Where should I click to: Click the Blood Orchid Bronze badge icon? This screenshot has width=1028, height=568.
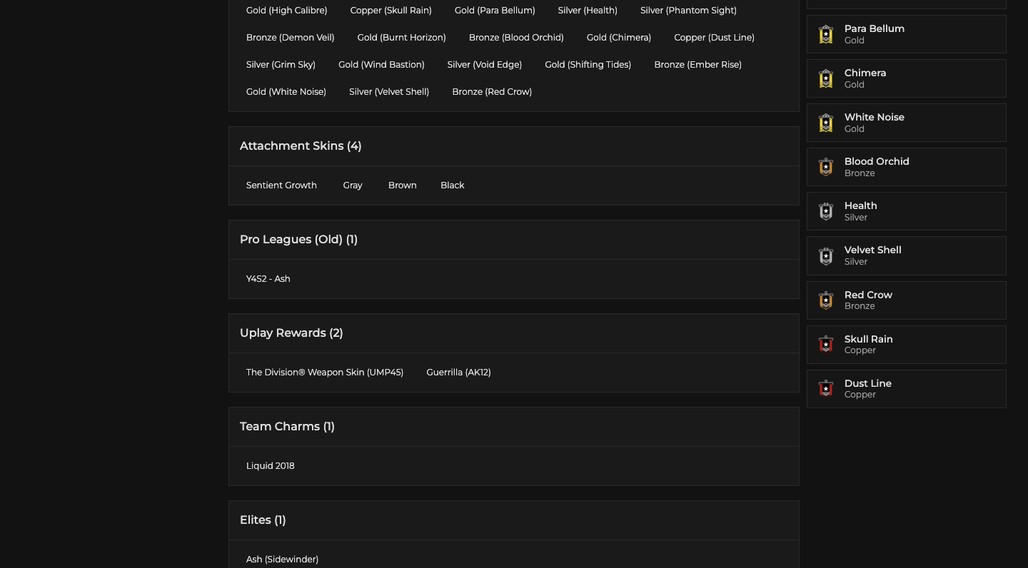pos(825,167)
